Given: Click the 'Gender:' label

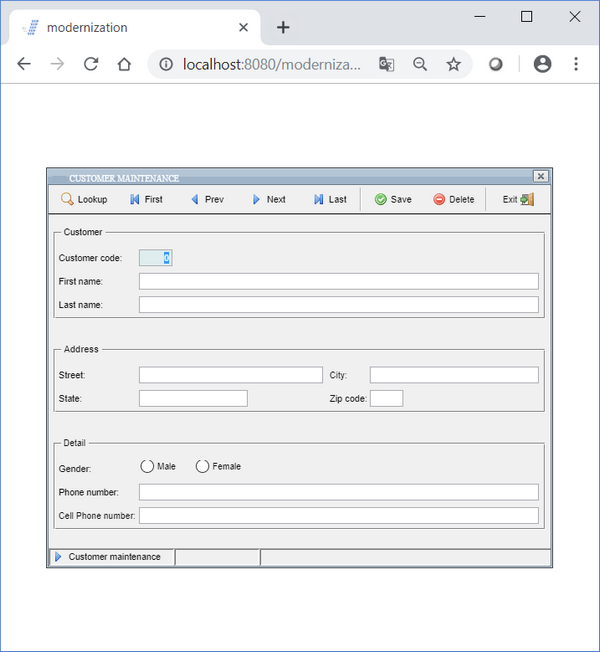Looking at the screenshot, I should tap(75, 469).
